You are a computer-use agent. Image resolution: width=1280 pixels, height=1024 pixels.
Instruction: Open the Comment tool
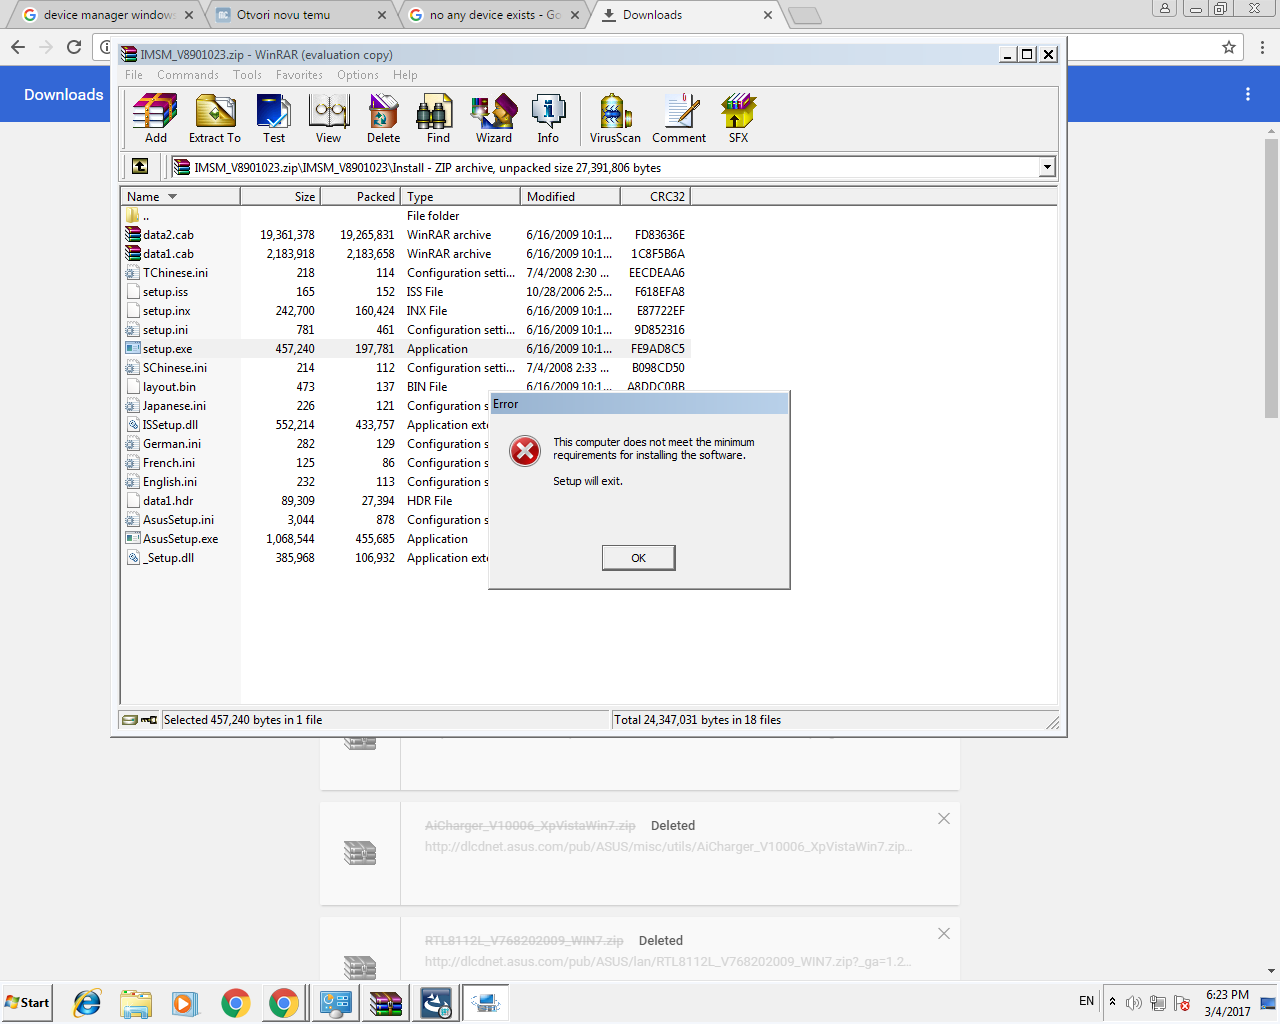(680, 119)
